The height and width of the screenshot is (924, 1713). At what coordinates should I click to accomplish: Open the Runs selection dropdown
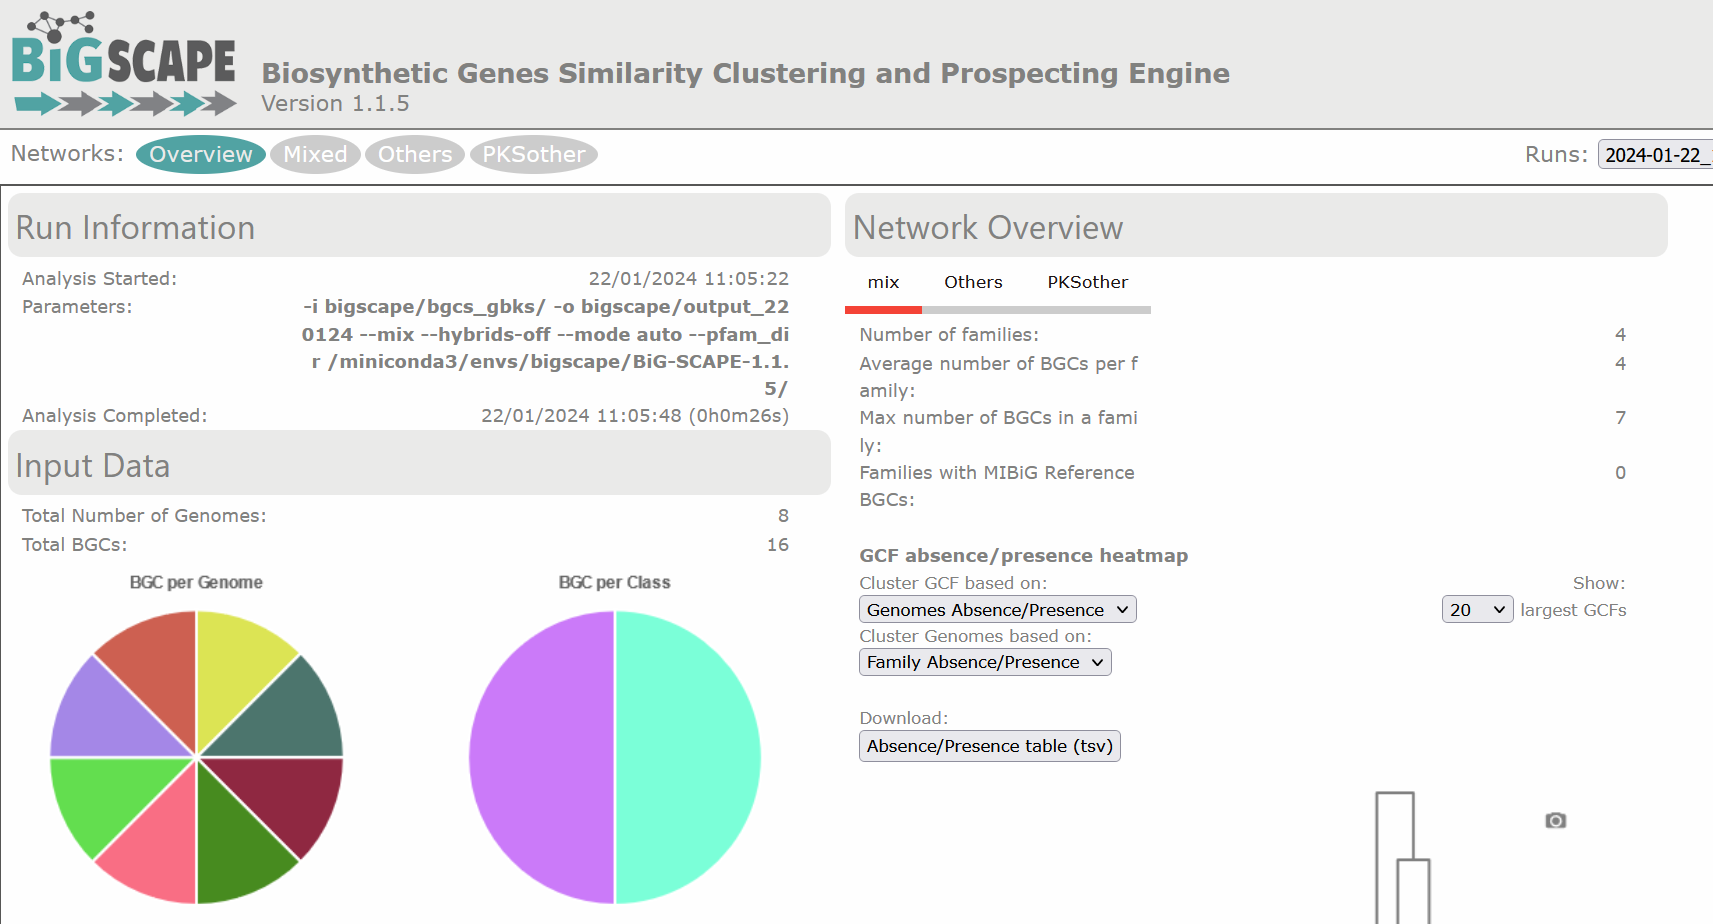click(1655, 154)
